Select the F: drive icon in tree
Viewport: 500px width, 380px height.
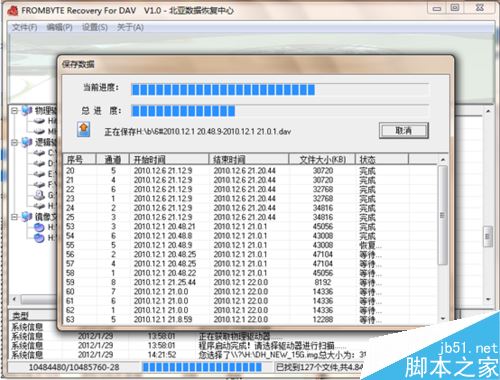(39, 184)
